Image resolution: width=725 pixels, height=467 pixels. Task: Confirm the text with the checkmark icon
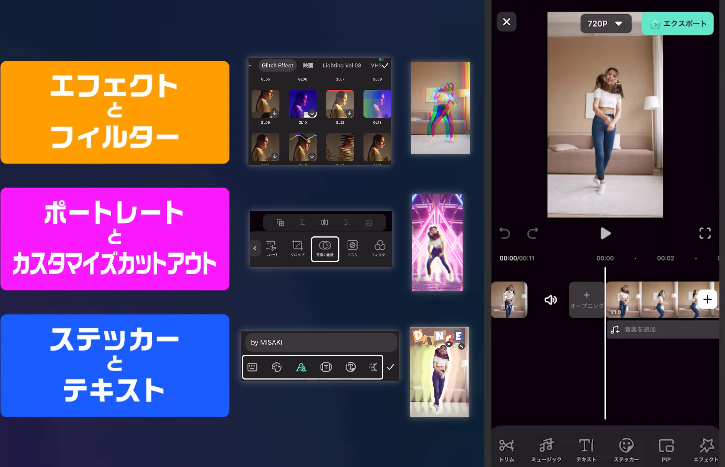click(x=391, y=367)
